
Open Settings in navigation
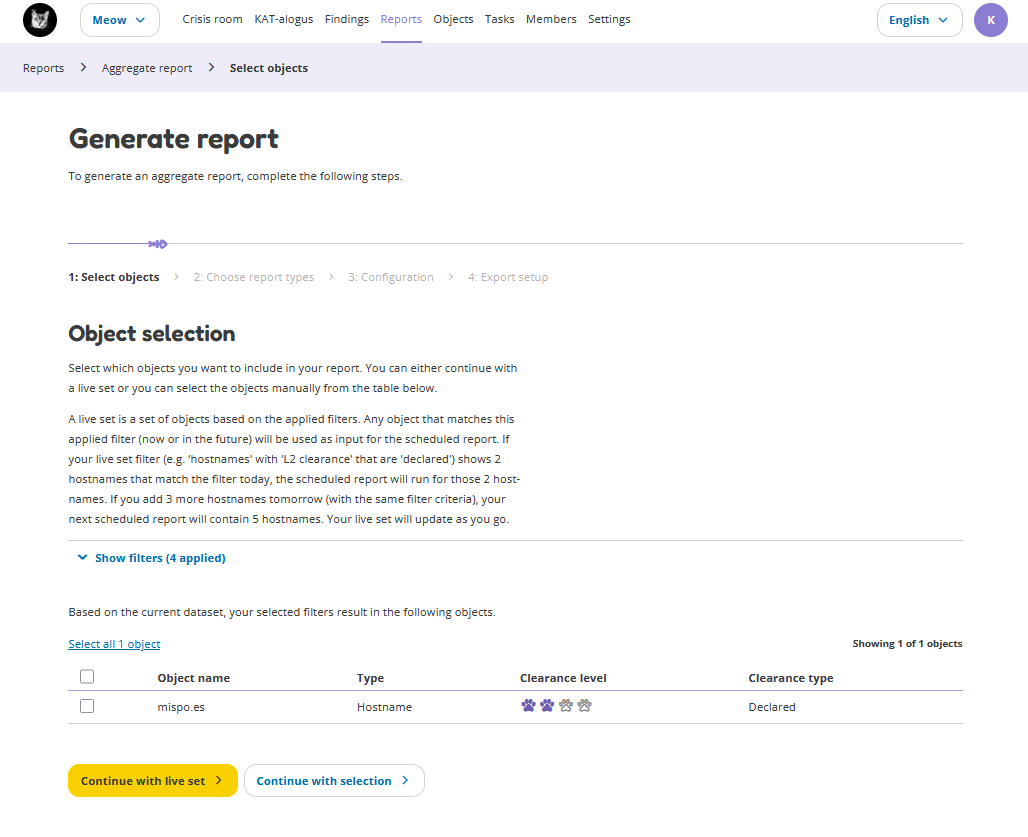(609, 19)
